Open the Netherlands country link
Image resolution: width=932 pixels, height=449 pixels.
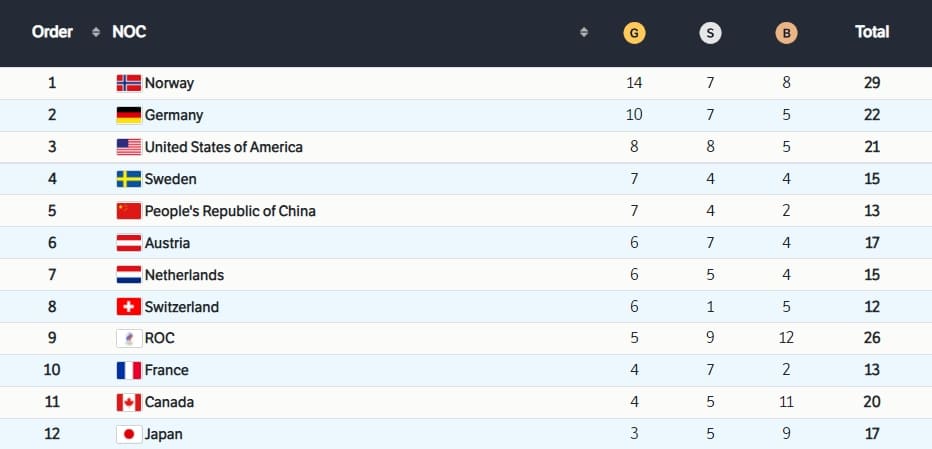pyautogui.click(x=184, y=275)
